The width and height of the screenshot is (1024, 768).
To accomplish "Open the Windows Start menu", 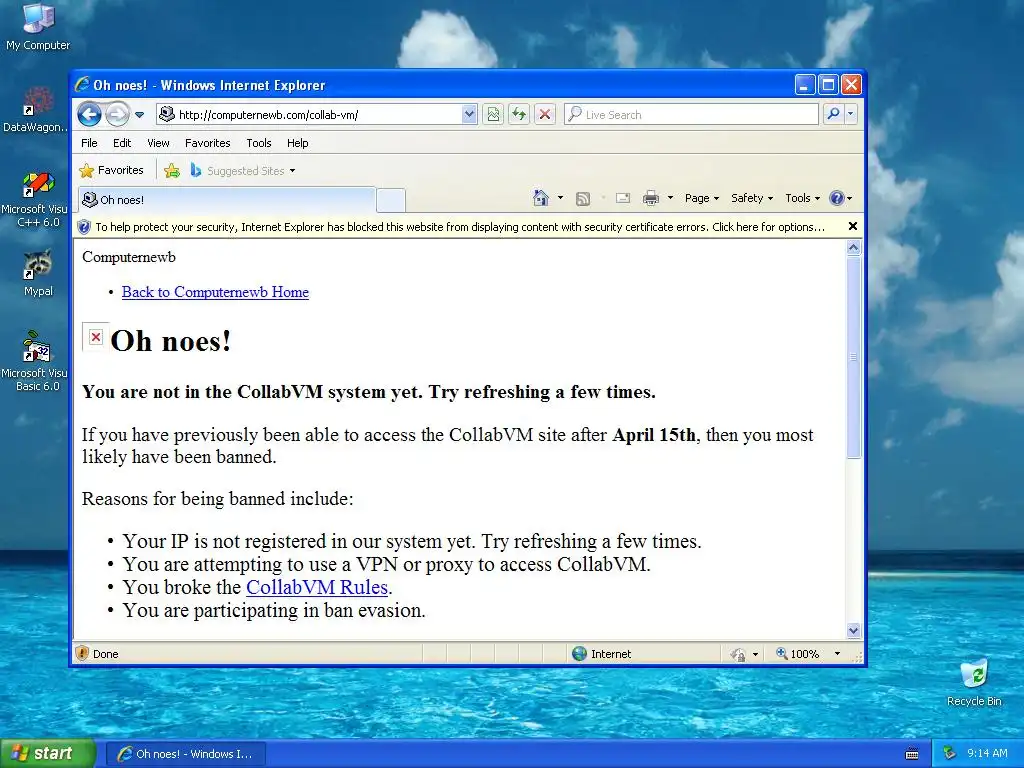I will 48,754.
